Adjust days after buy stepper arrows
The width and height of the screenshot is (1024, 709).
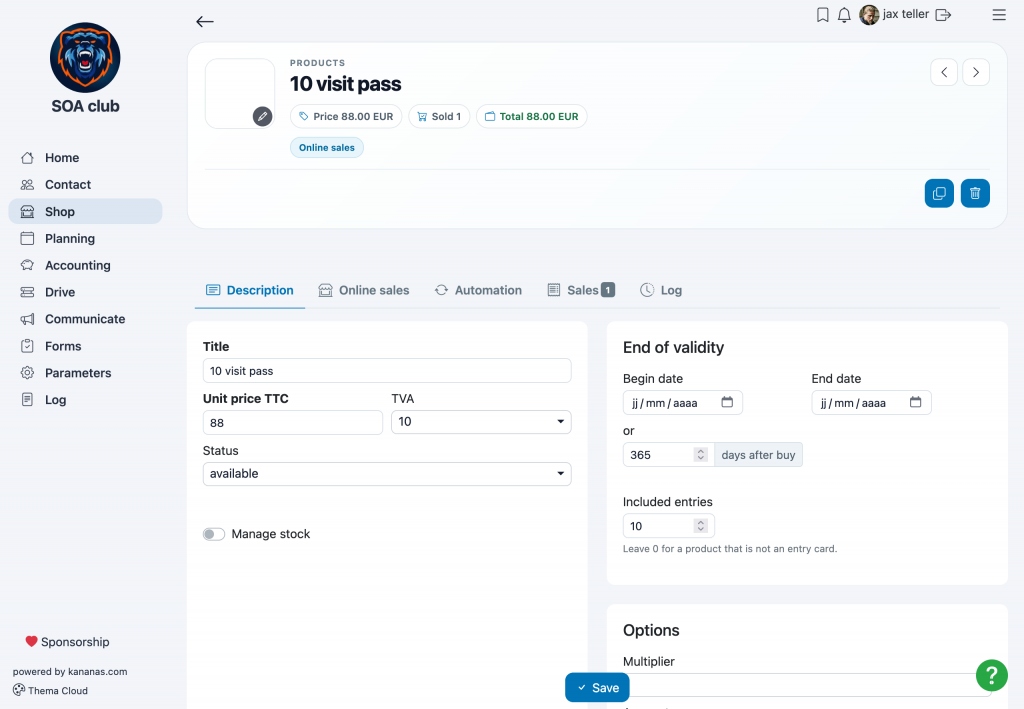point(701,454)
